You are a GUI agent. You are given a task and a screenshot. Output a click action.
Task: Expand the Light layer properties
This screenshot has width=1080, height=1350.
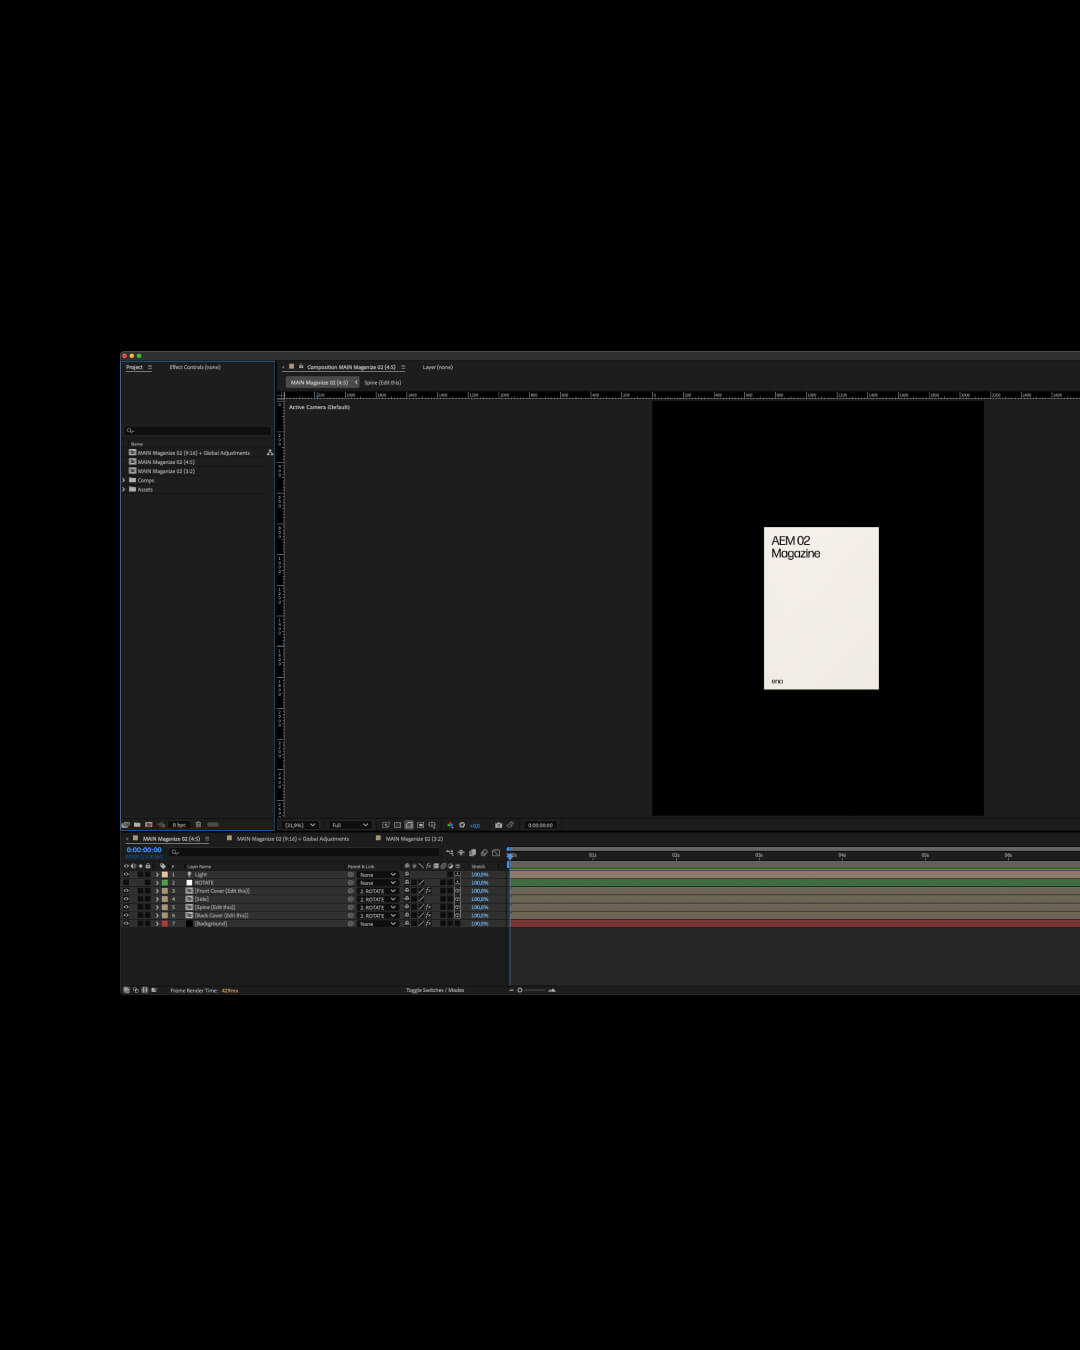[157, 874]
